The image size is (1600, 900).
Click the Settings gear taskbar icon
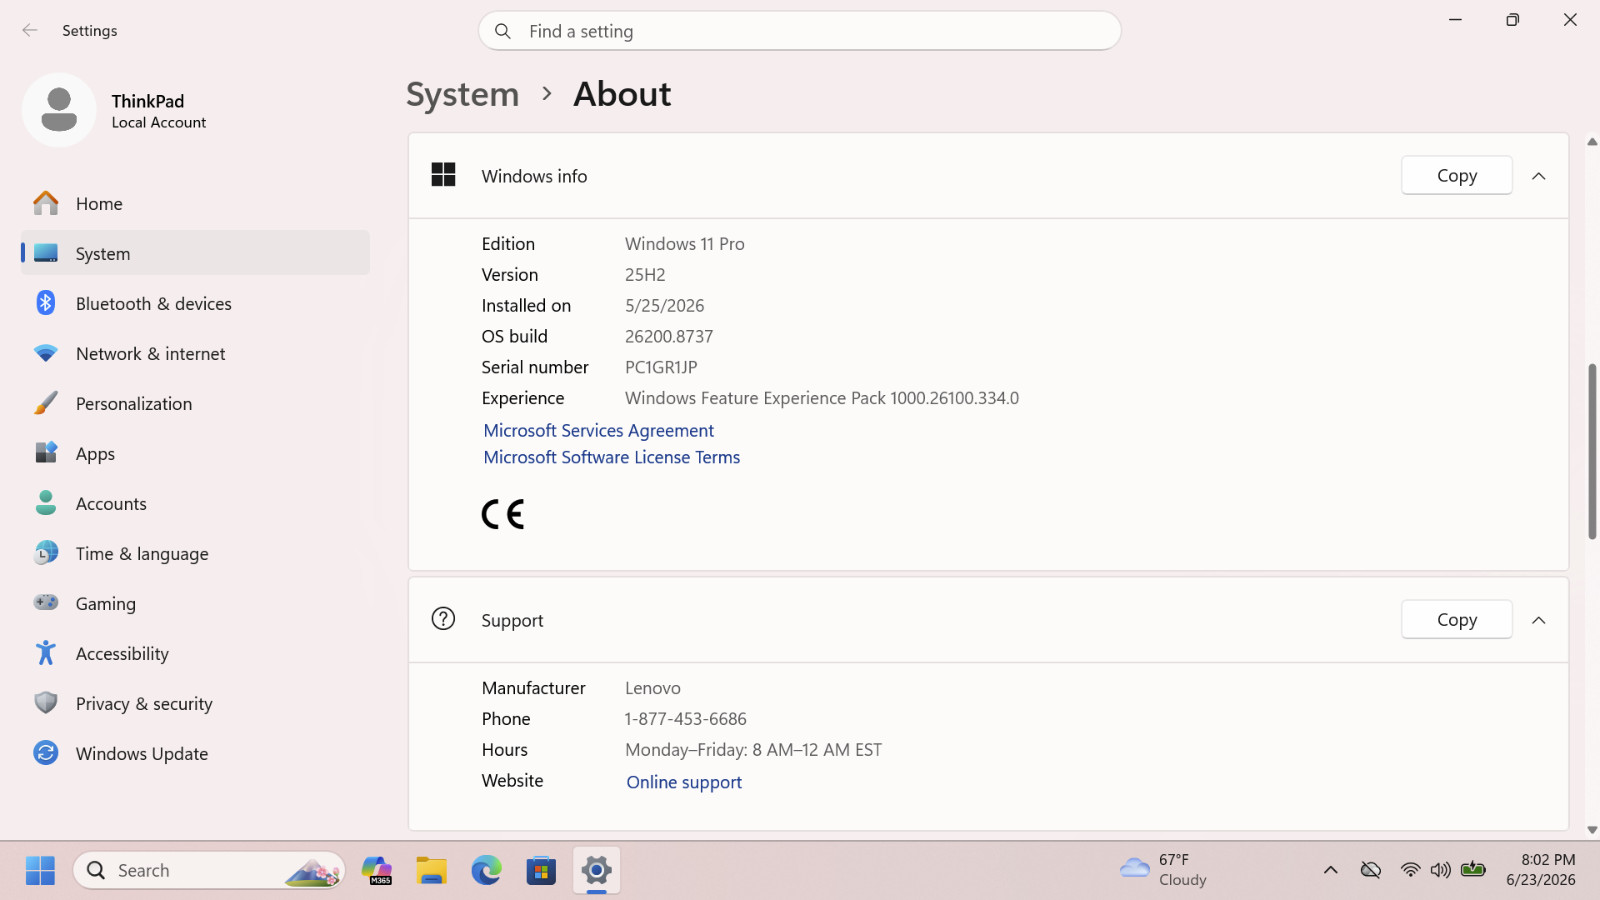pos(596,870)
